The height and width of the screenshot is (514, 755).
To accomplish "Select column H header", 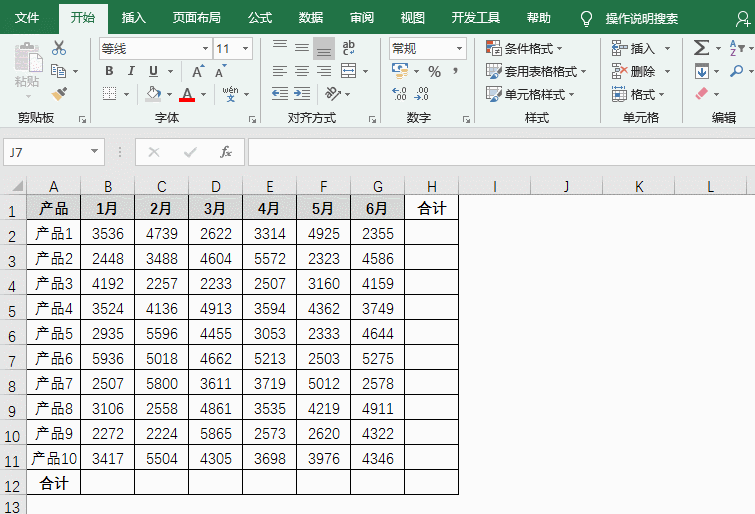I will click(431, 186).
